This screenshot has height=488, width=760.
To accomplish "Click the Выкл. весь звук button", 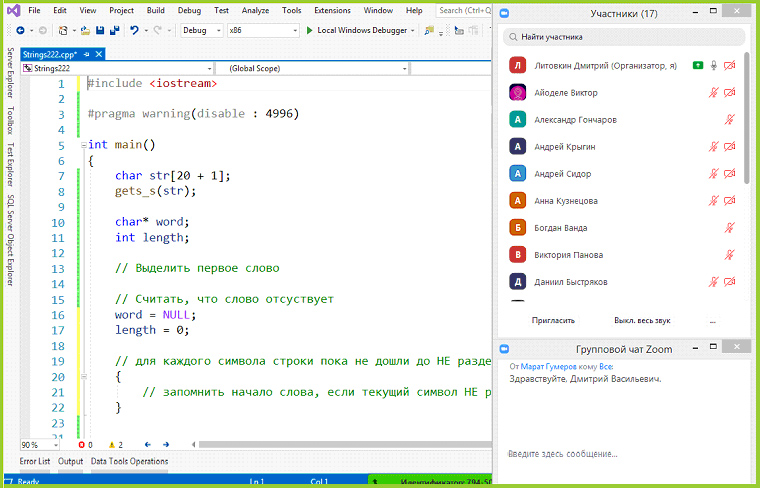I will click(641, 321).
